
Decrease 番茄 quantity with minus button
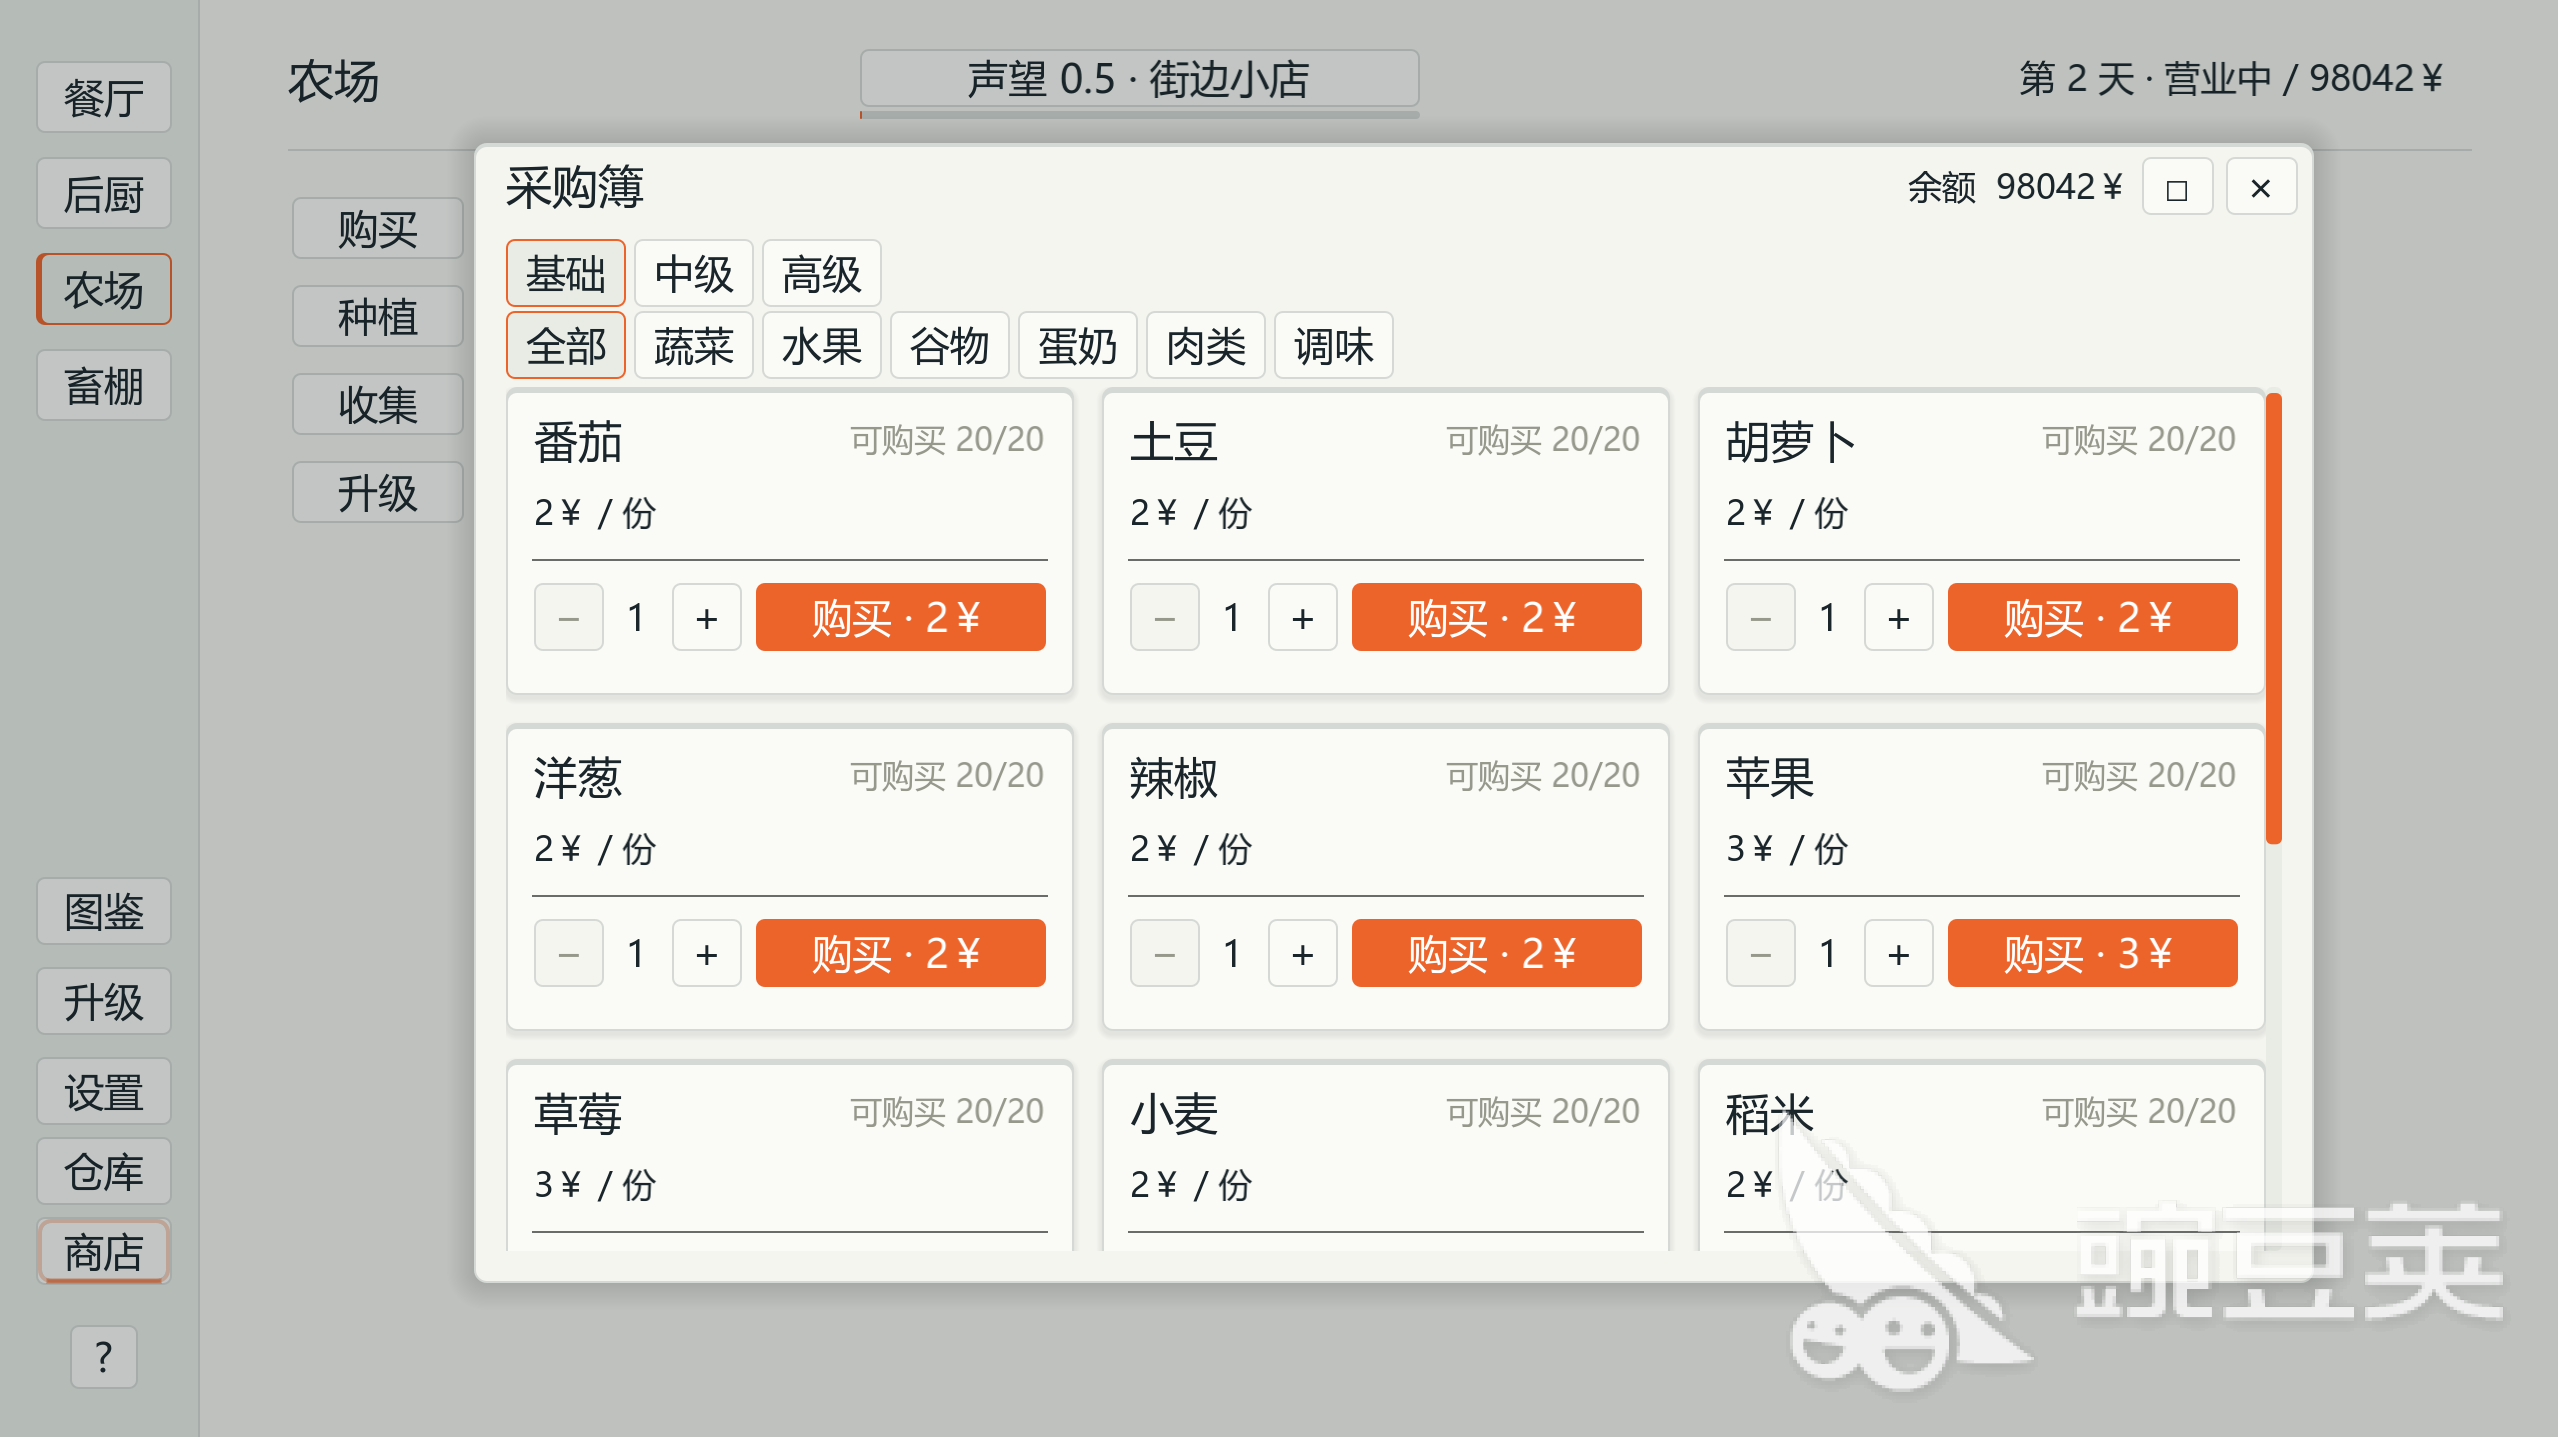(568, 618)
